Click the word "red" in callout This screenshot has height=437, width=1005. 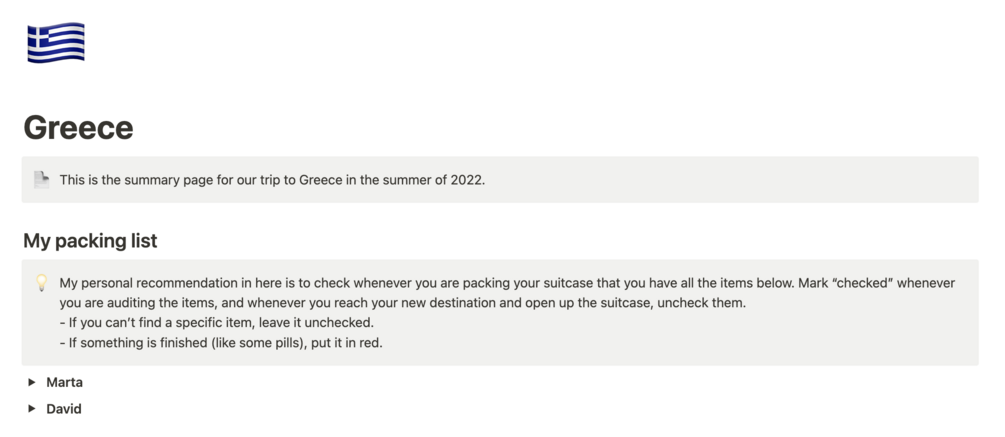pos(372,343)
